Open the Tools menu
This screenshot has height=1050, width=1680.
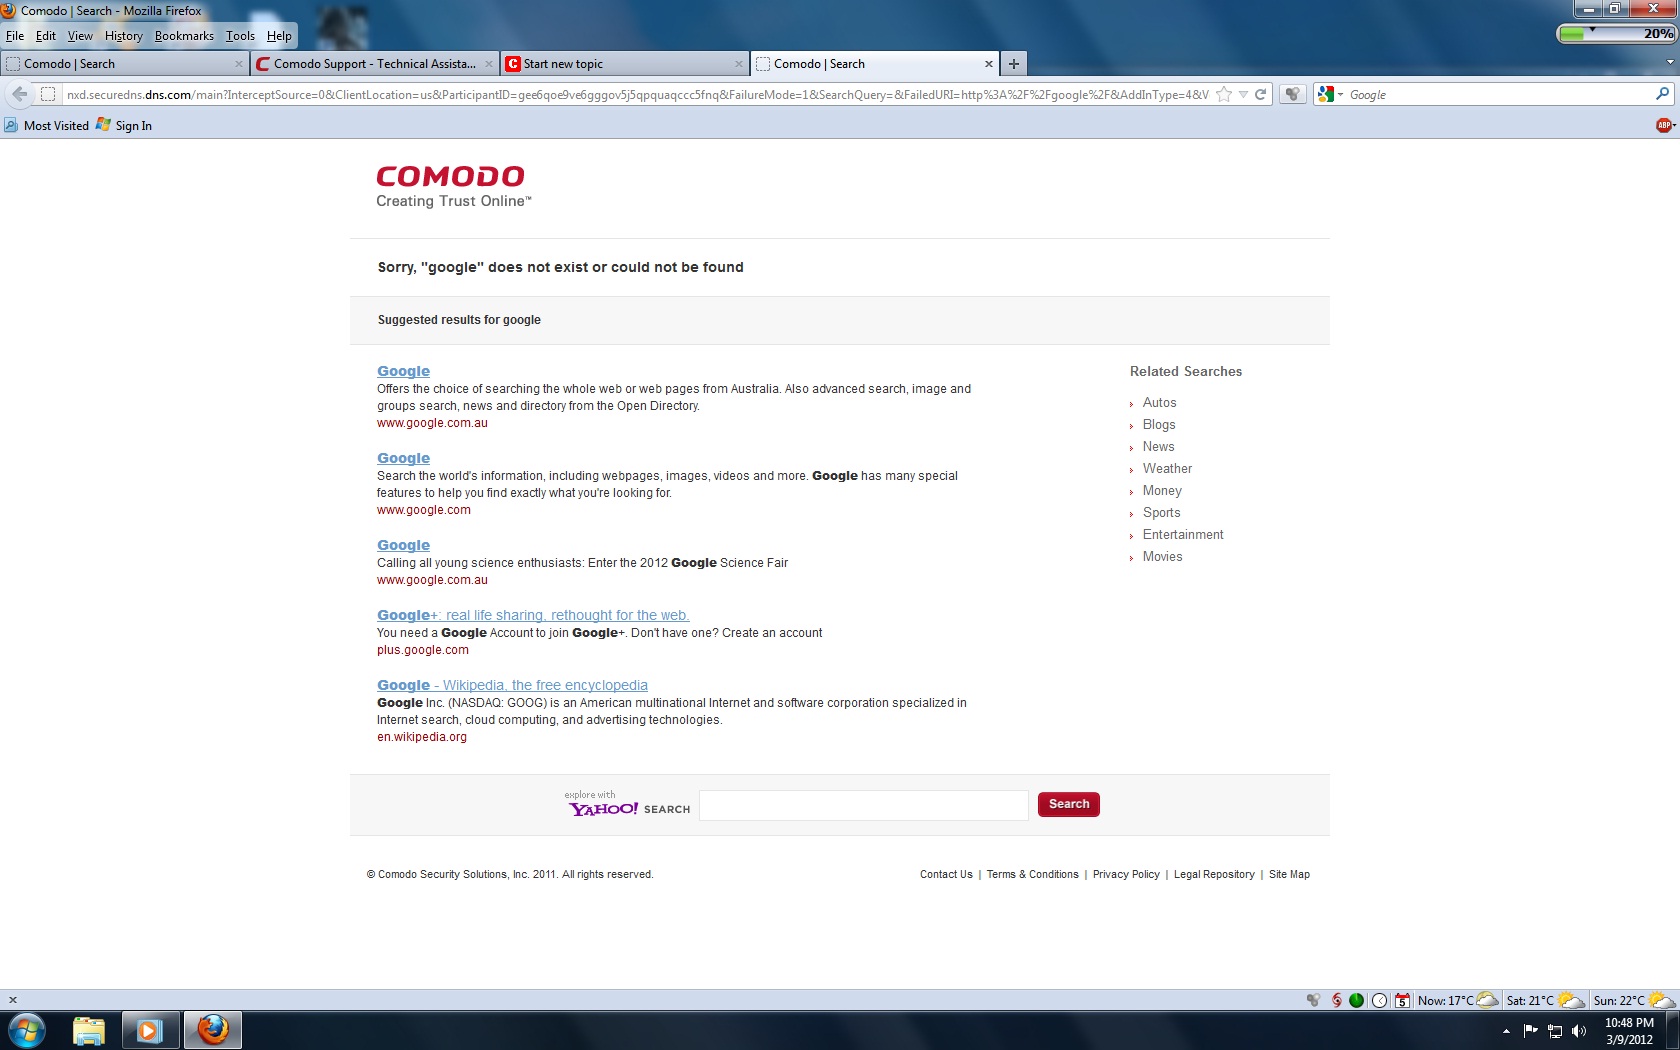pyautogui.click(x=240, y=36)
